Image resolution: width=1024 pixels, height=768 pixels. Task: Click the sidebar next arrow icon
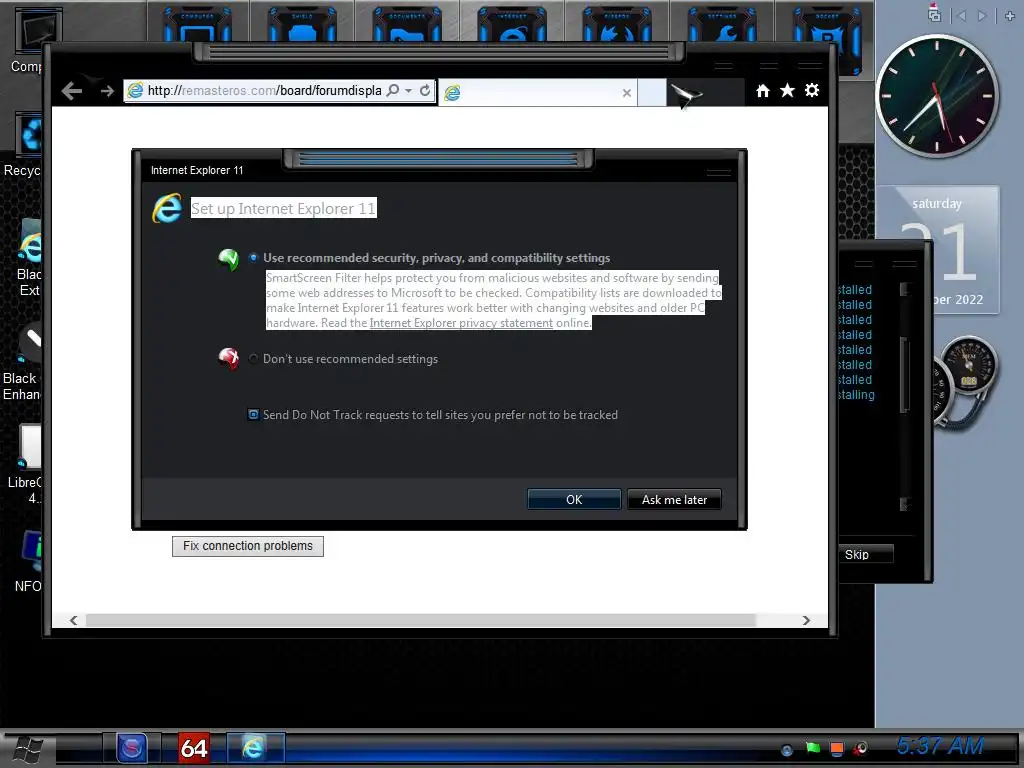click(982, 16)
